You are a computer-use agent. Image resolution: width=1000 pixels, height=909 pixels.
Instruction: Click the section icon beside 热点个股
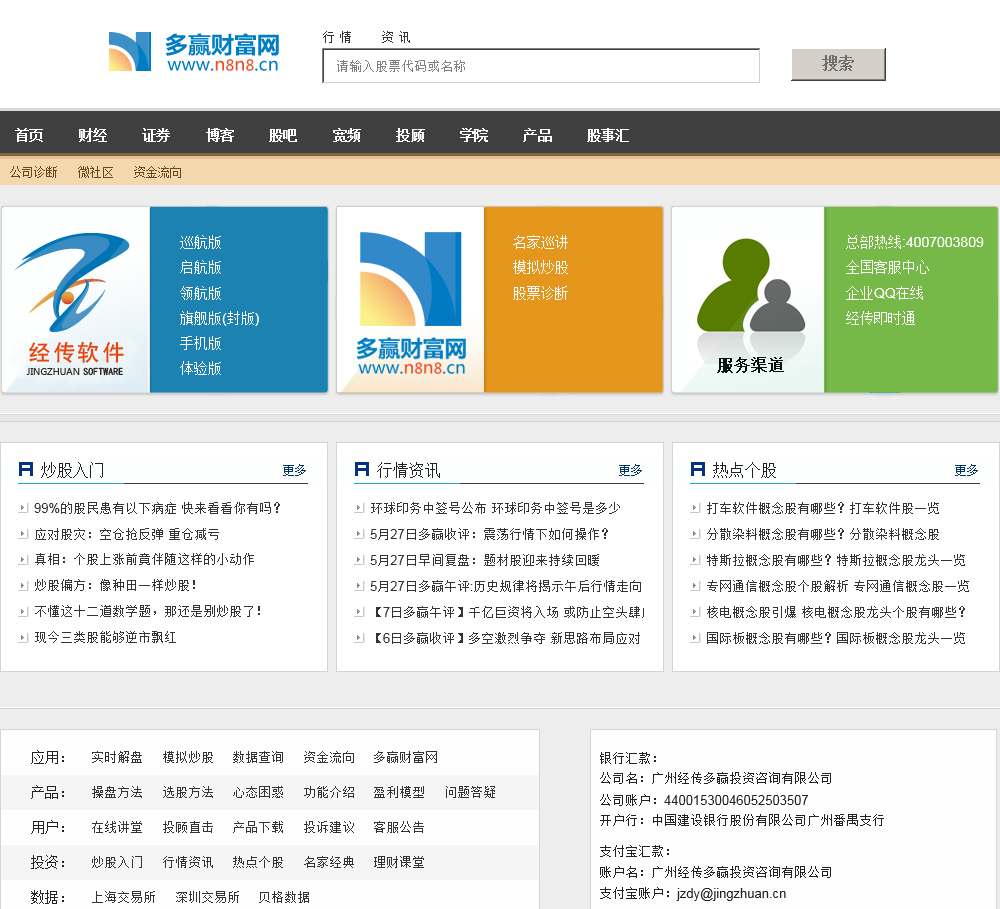698,469
